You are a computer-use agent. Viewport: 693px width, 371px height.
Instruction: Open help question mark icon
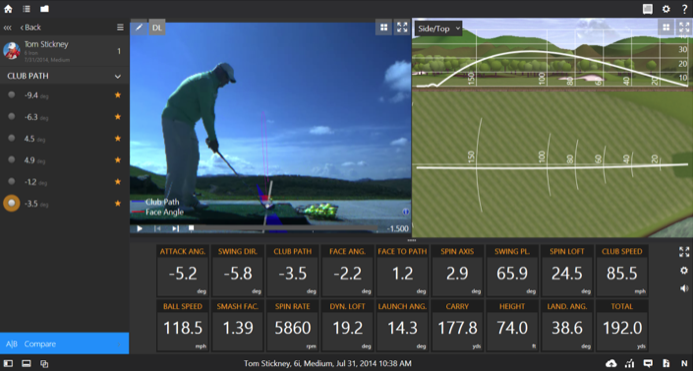coord(684,9)
